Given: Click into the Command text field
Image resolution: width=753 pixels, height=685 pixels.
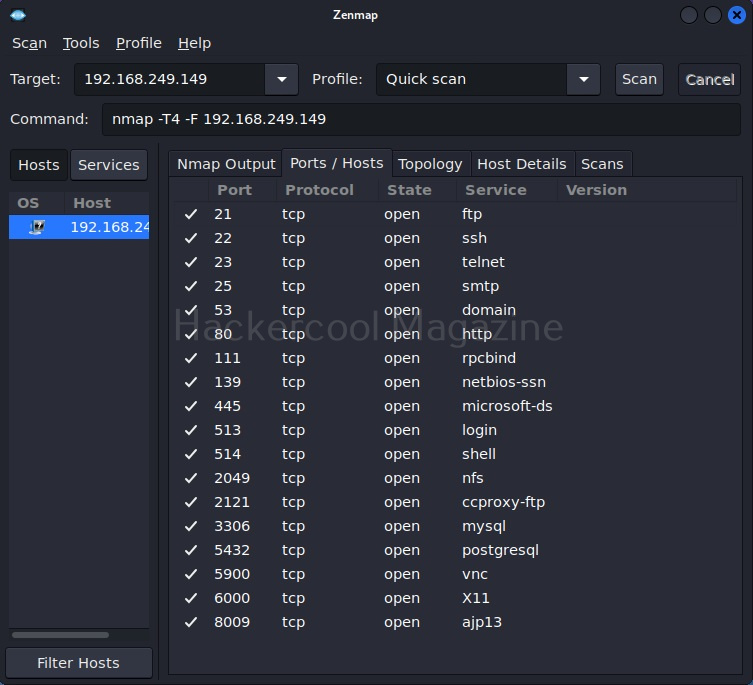Looking at the screenshot, I should click(x=421, y=119).
